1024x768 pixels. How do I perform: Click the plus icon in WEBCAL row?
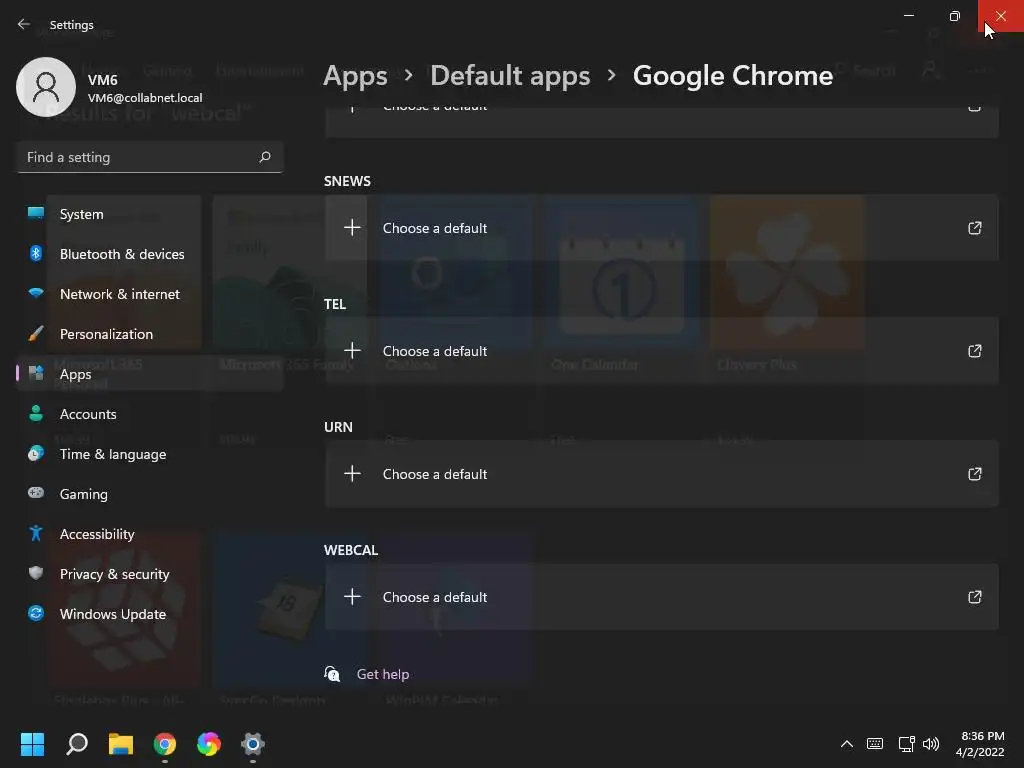(x=352, y=596)
